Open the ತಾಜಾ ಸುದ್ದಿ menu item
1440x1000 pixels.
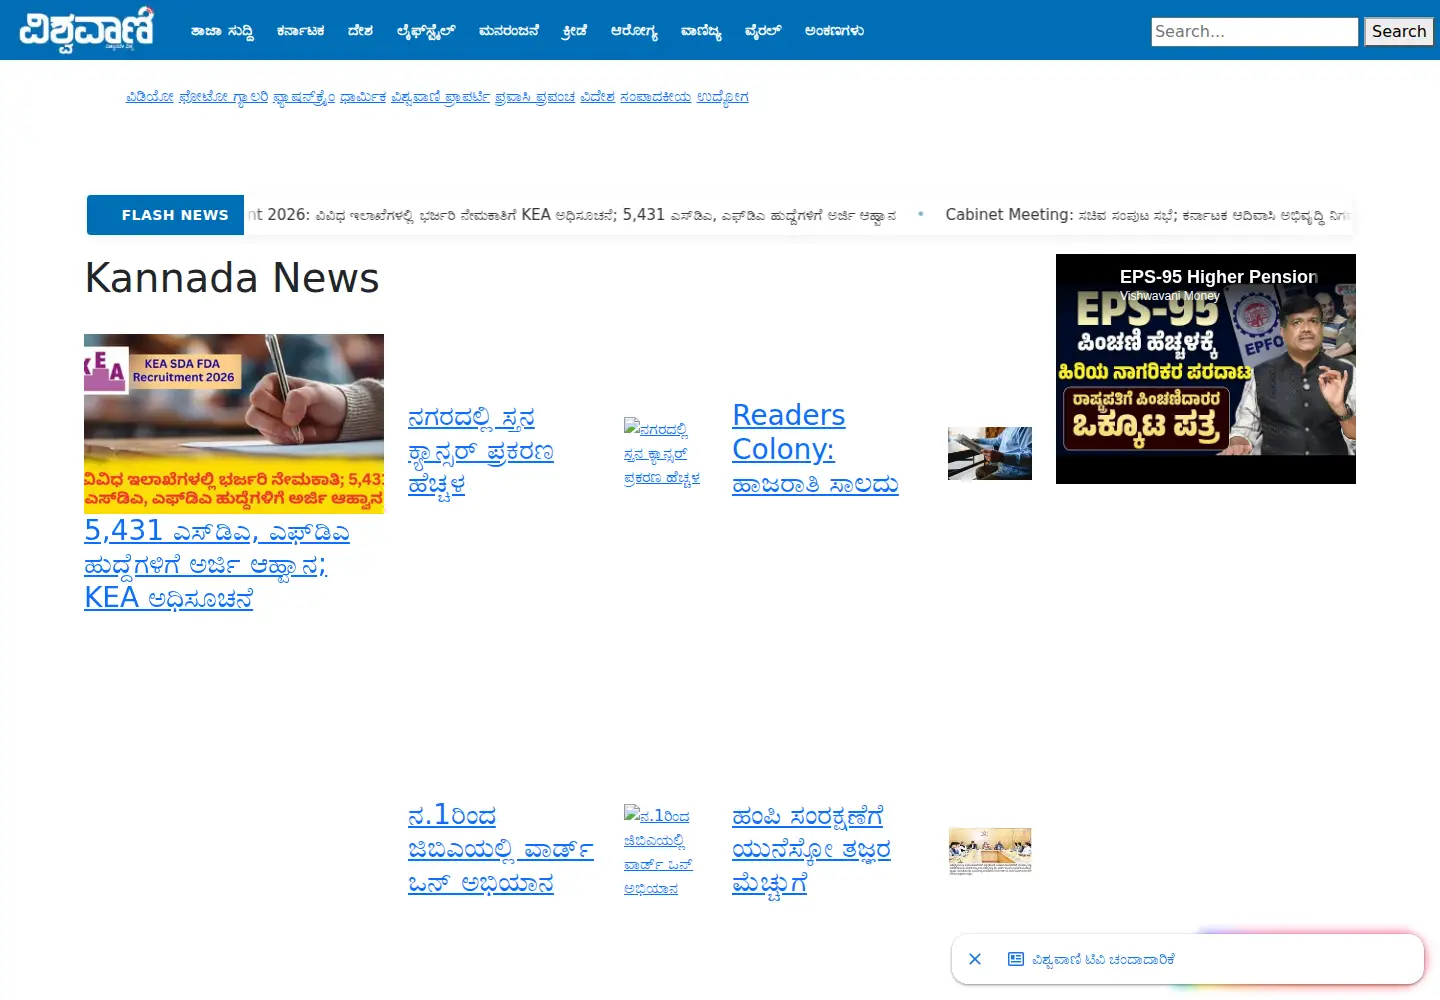pyautogui.click(x=222, y=31)
